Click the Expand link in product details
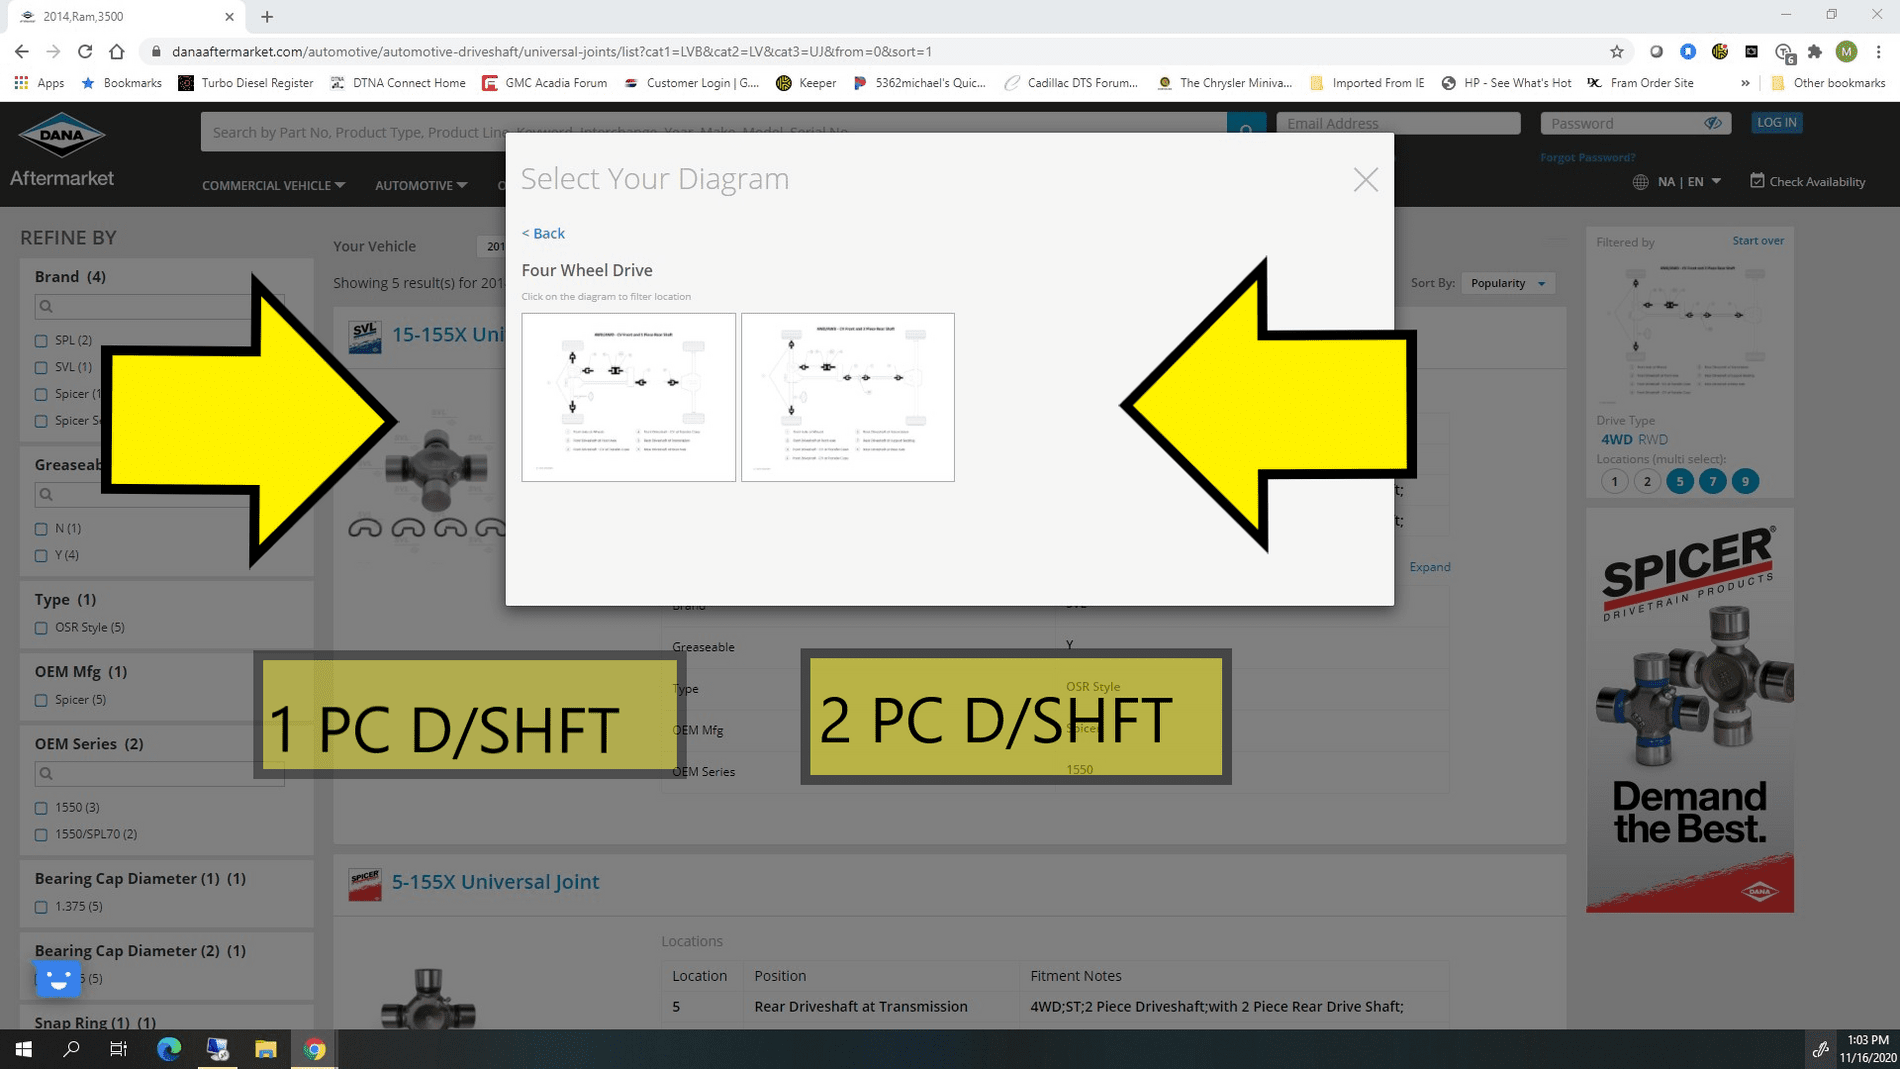This screenshot has width=1900, height=1069. coord(1429,567)
